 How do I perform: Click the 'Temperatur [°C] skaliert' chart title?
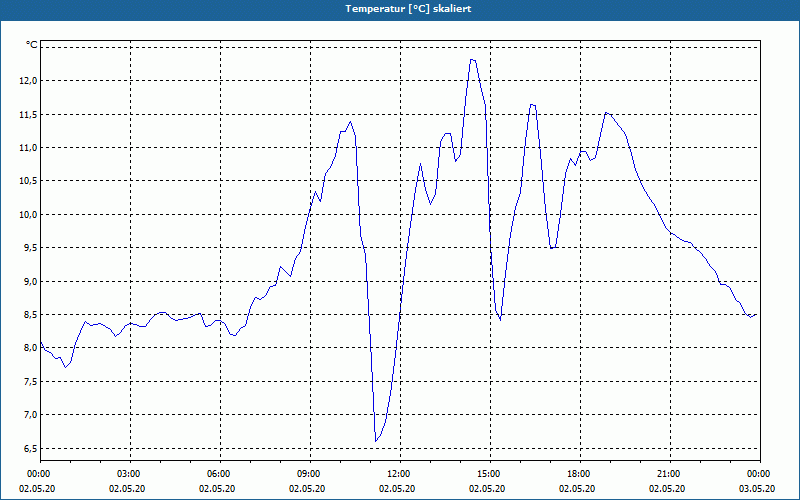408,9
